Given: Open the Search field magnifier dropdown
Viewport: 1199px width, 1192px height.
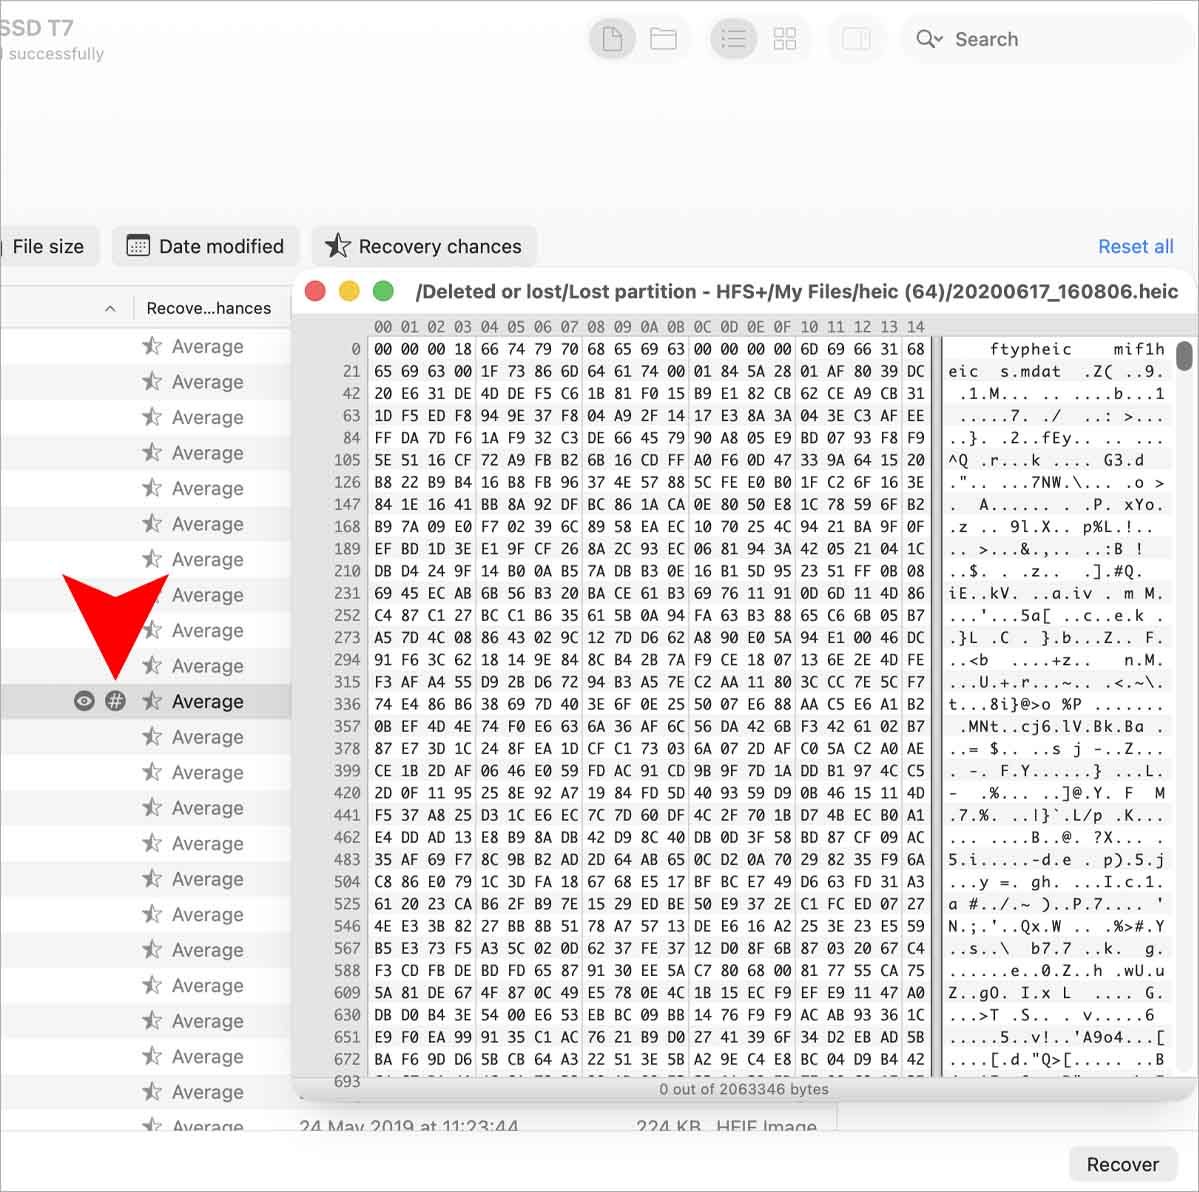Looking at the screenshot, I should 928,39.
